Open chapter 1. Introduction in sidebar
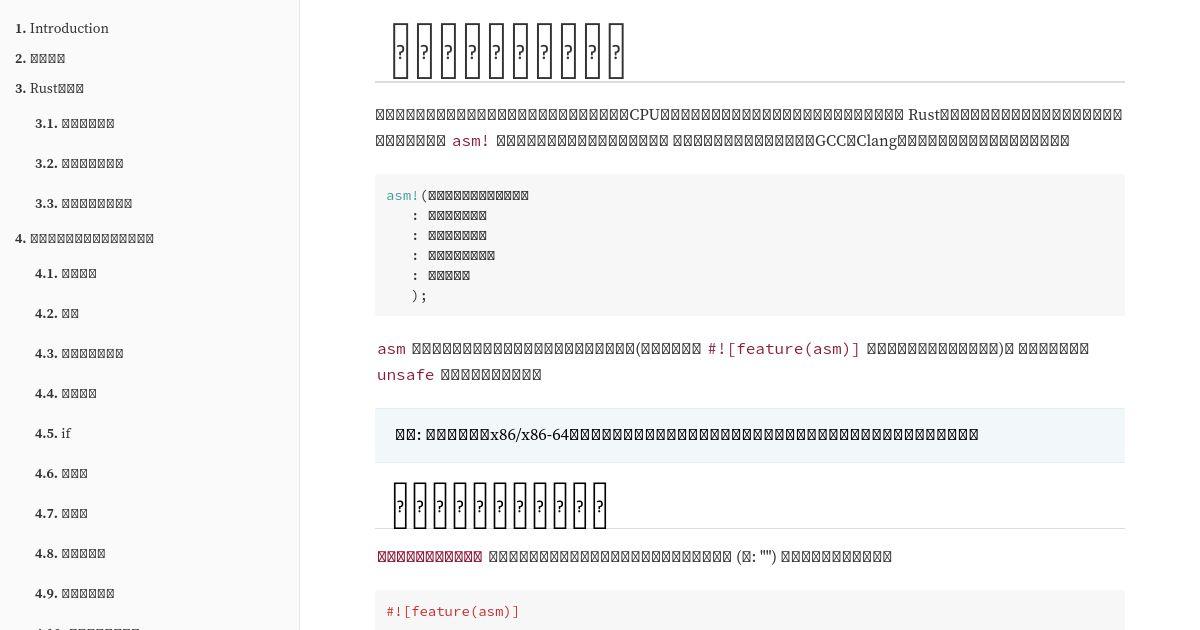The height and width of the screenshot is (630, 1200). [x=62, y=28]
